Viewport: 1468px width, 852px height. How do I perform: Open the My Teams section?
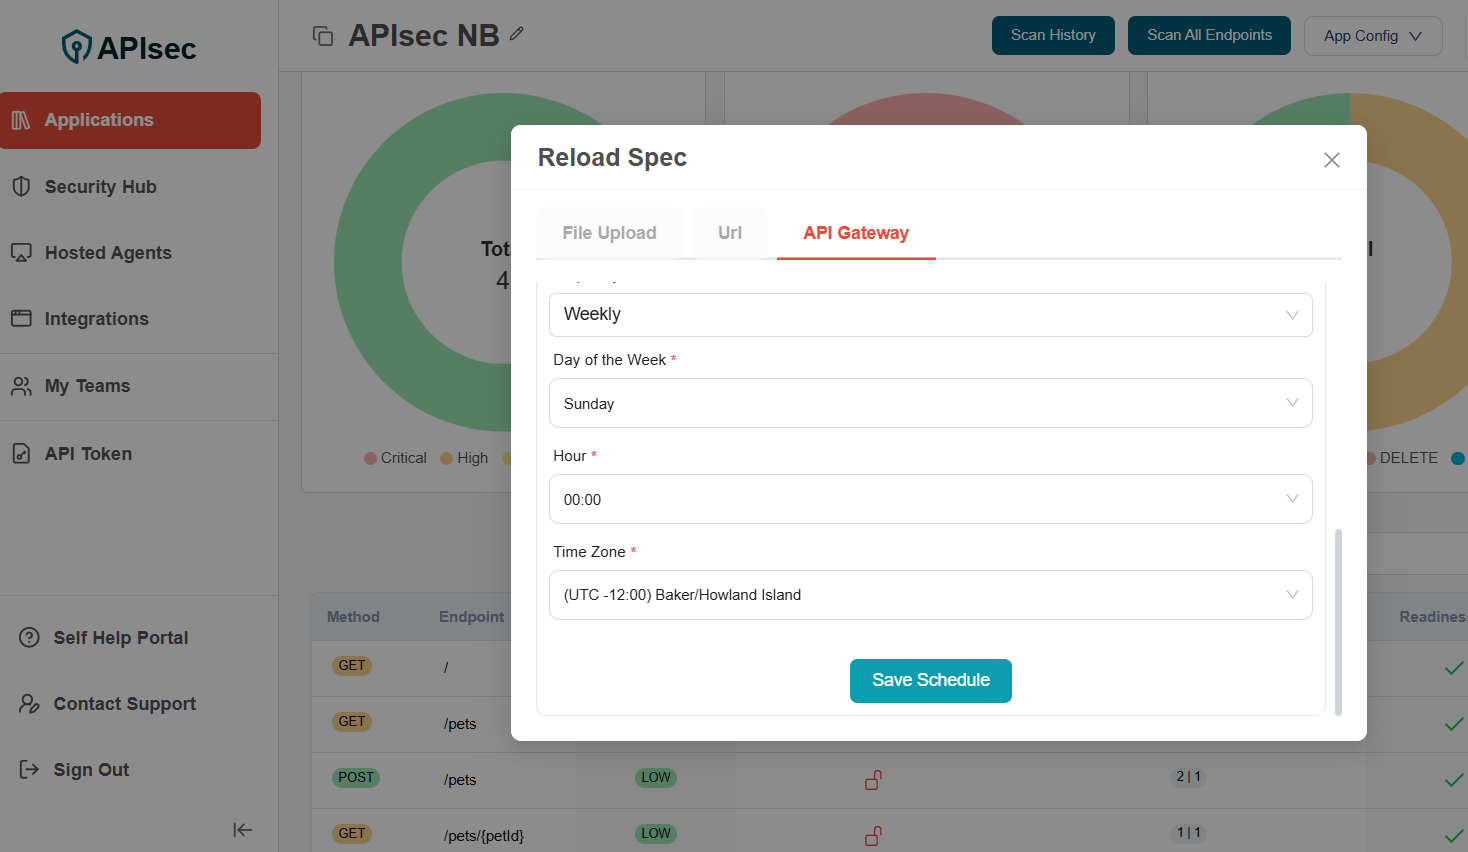[87, 385]
